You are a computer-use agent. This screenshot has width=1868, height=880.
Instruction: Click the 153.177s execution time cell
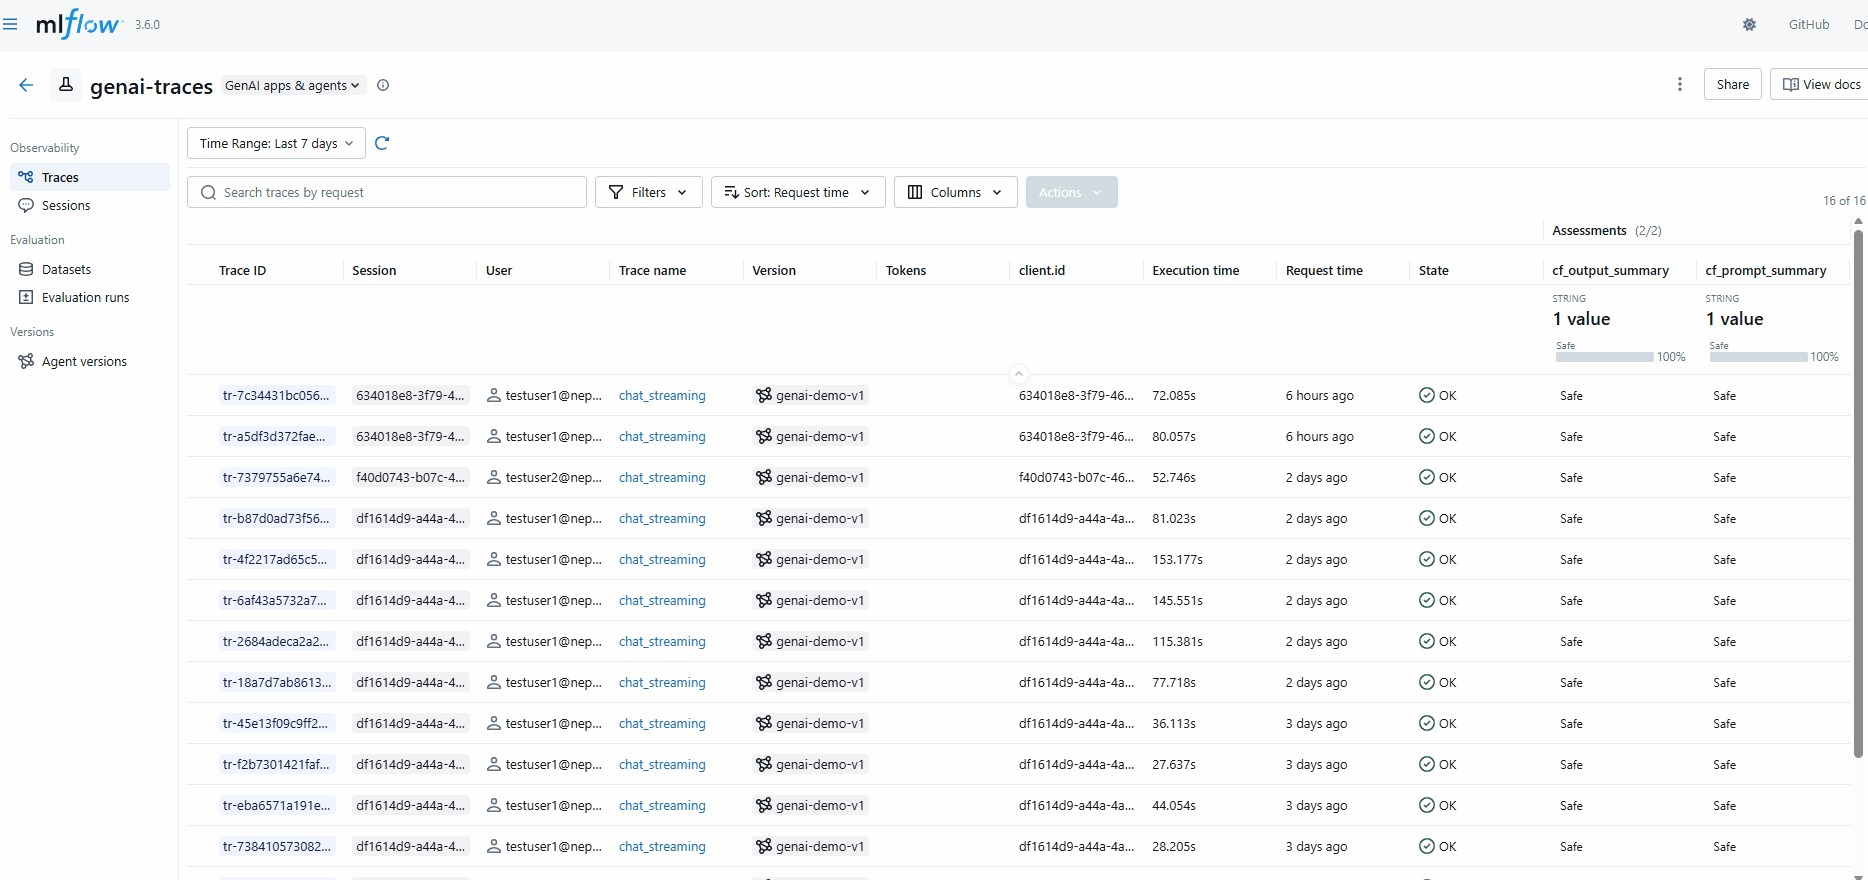pos(1177,559)
